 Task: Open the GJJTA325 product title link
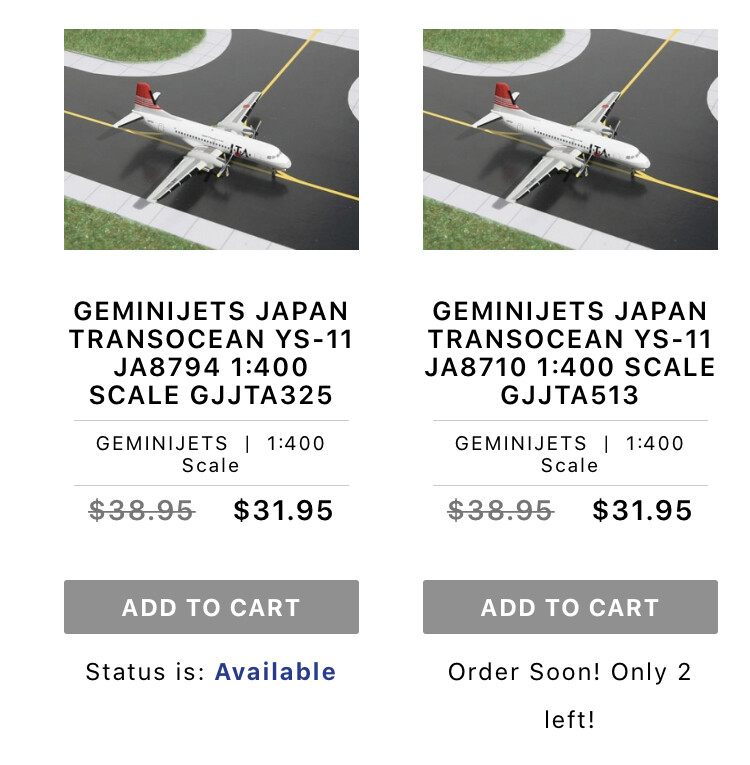[x=211, y=353]
